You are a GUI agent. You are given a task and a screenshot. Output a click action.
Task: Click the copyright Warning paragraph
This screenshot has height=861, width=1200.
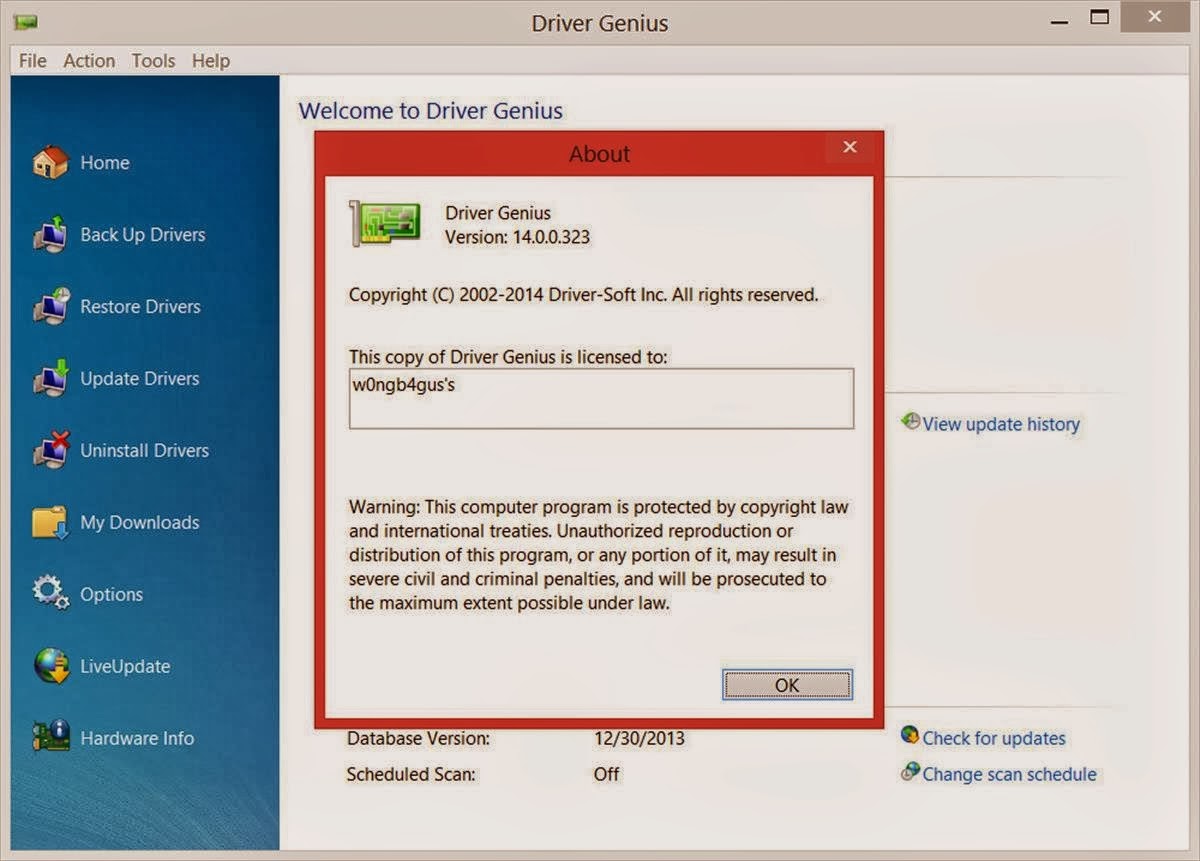598,555
